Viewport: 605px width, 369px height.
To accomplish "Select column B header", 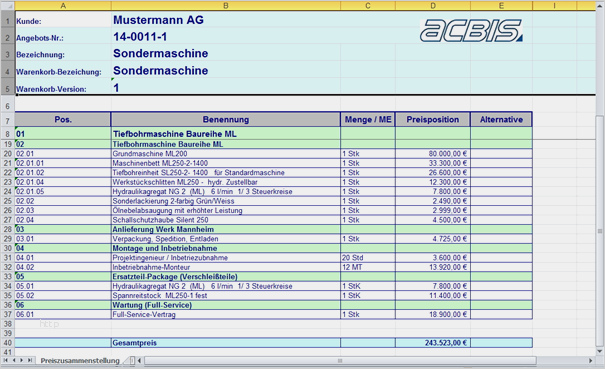I will 226,5.
